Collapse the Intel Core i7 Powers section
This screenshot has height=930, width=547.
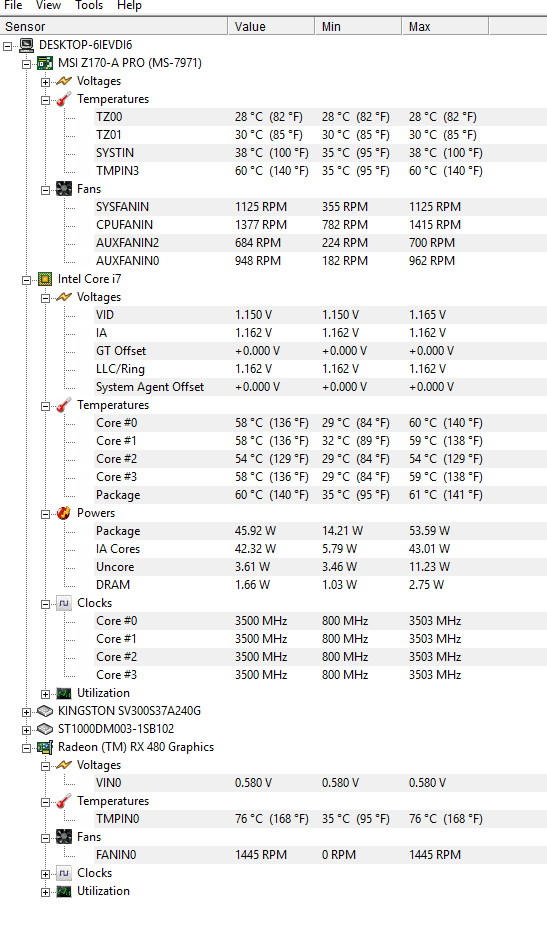(46, 514)
